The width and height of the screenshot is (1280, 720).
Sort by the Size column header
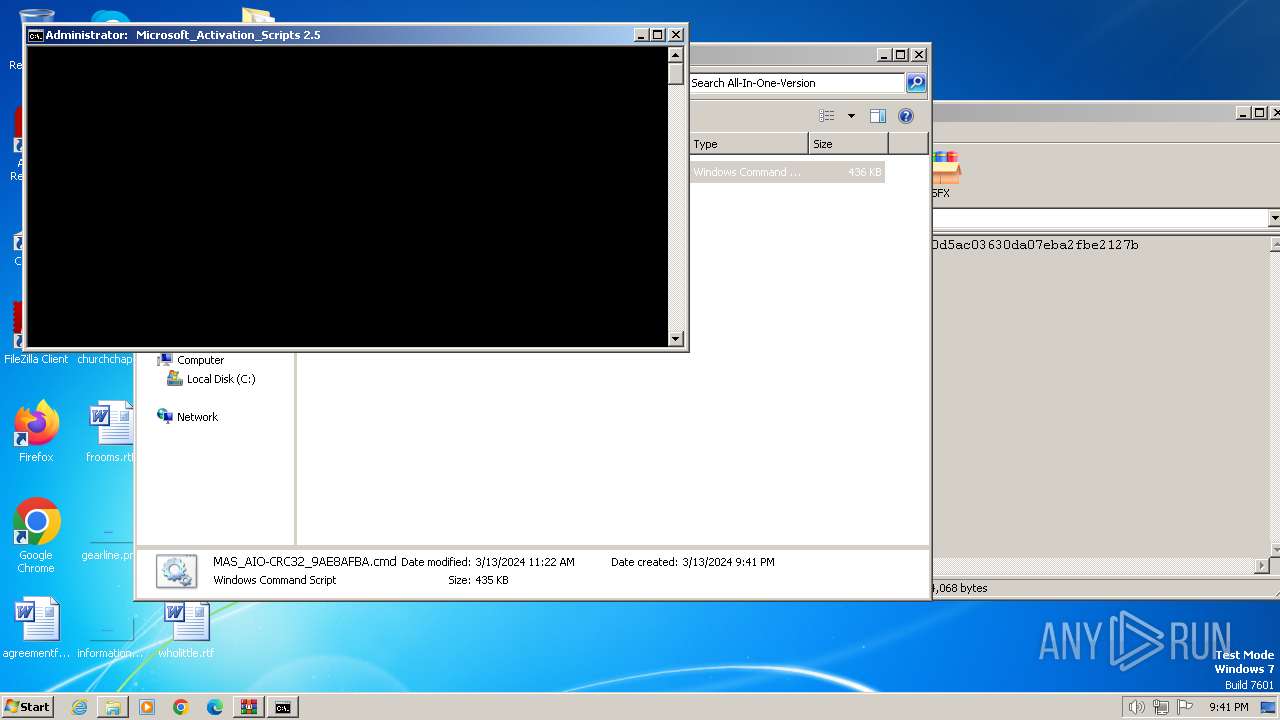click(848, 144)
